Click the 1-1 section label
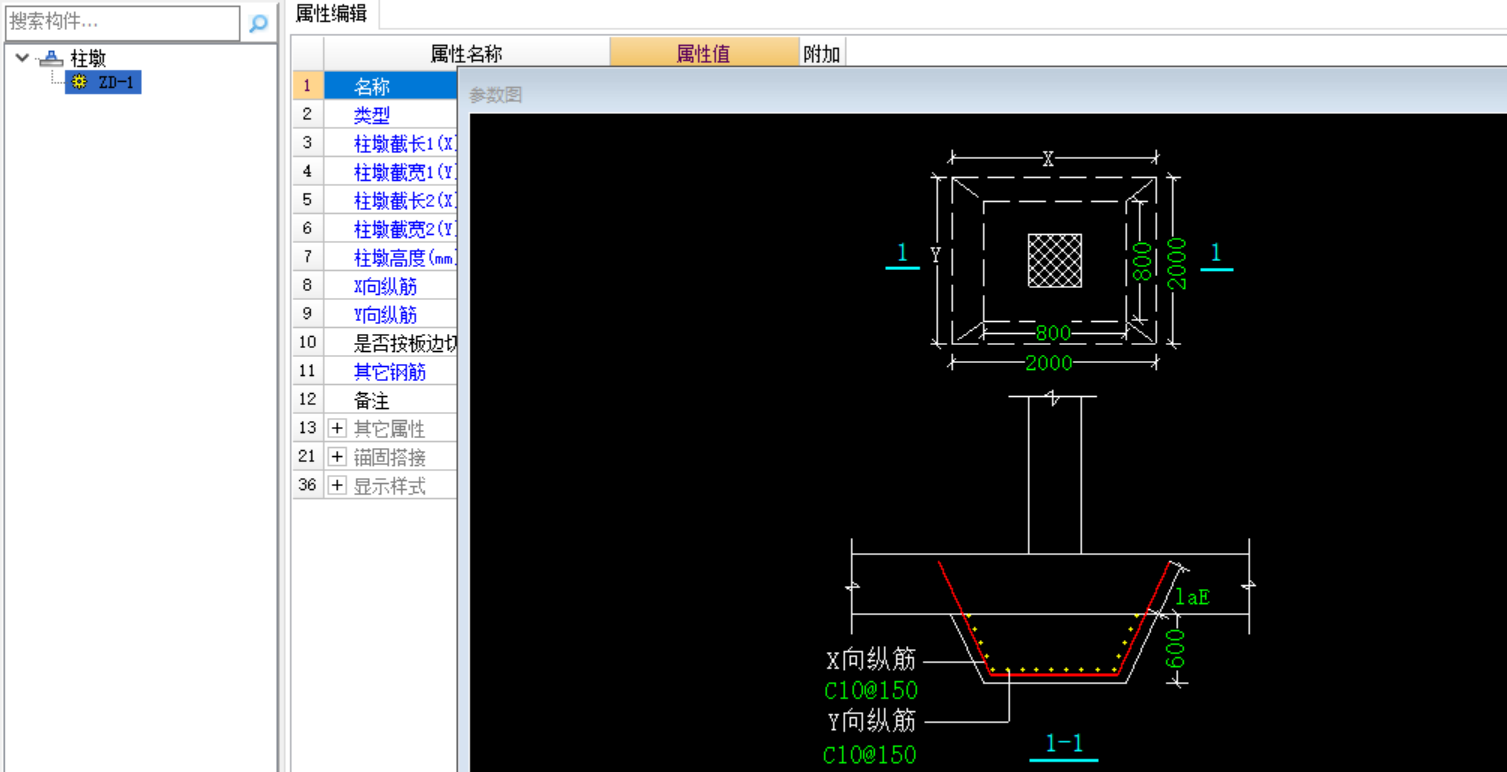 1064,743
